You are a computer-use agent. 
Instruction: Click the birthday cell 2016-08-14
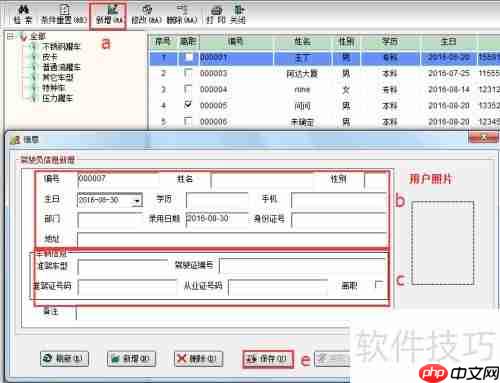pos(449,89)
